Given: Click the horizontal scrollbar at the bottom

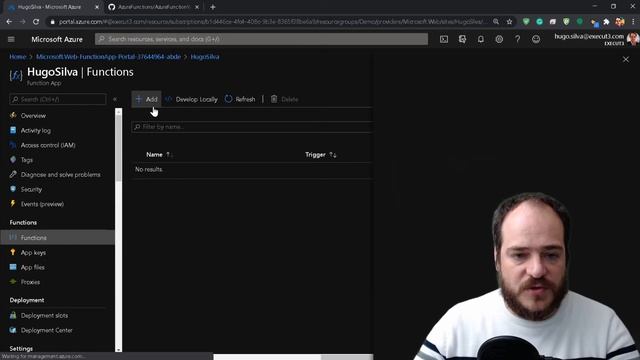Looking at the screenshot, I should click(x=293, y=357).
